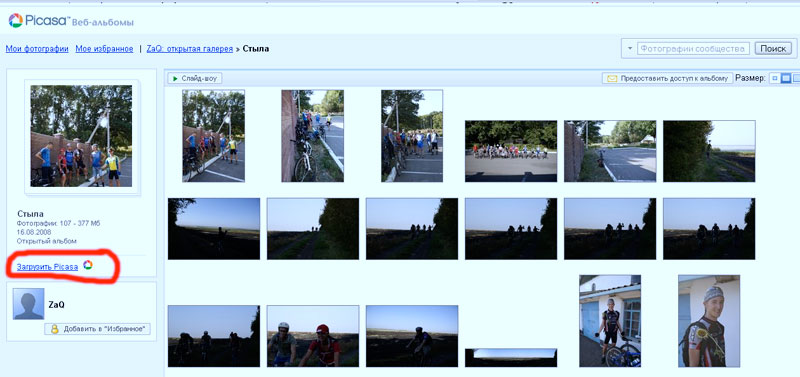Click ZaQ's profile avatar picture
This screenshot has width=800, height=377.
[x=29, y=304]
